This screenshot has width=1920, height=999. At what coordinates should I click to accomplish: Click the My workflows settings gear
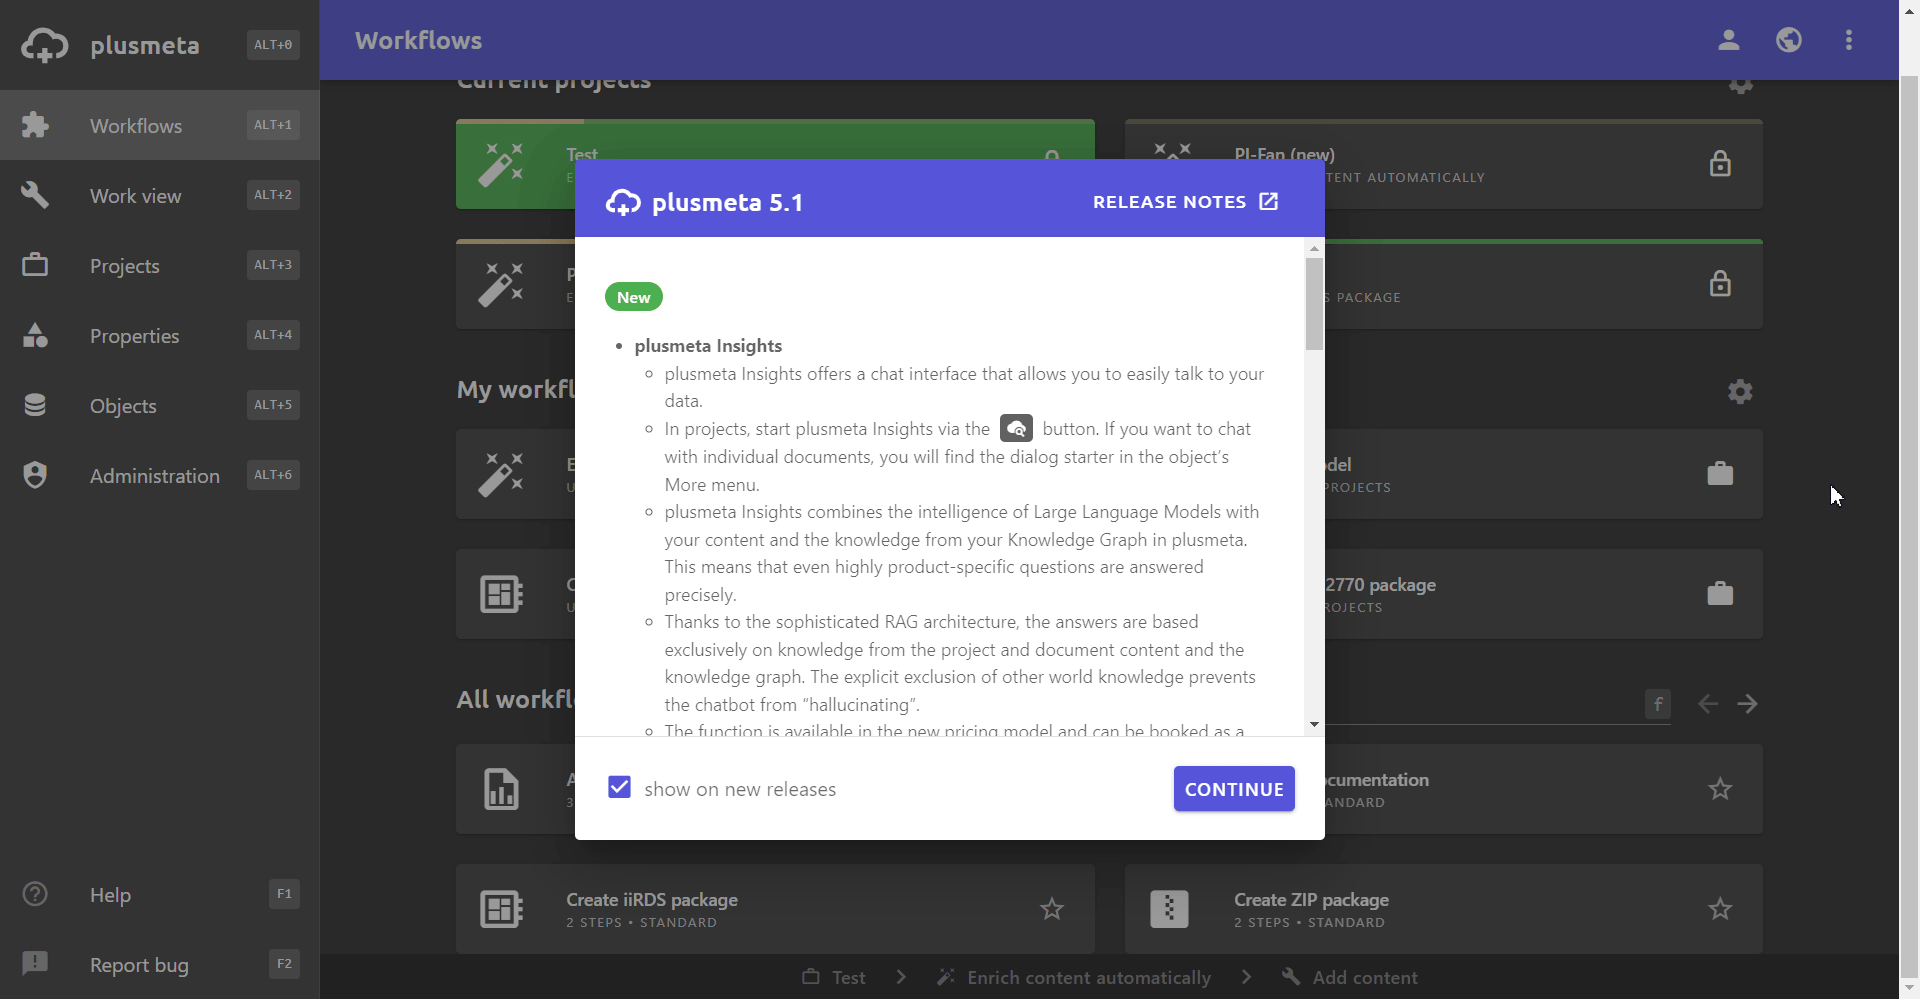1740,391
